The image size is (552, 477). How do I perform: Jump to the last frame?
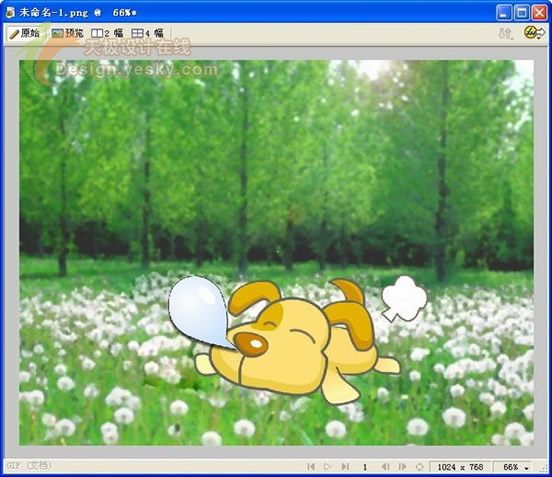coord(345,467)
